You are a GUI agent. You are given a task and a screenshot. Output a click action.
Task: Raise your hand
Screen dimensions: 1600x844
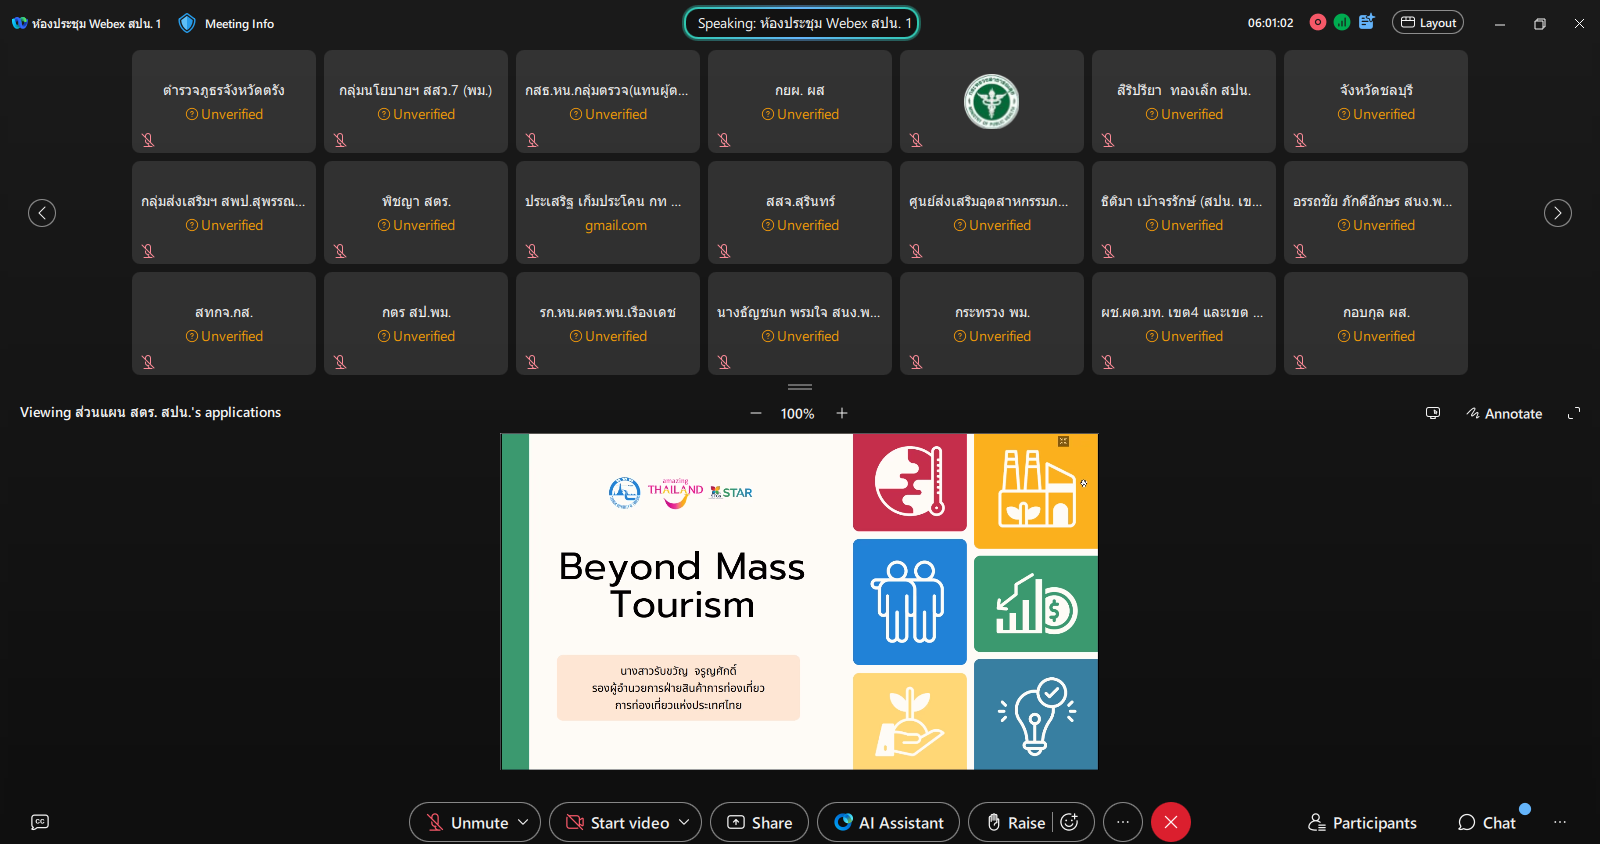click(x=1016, y=822)
